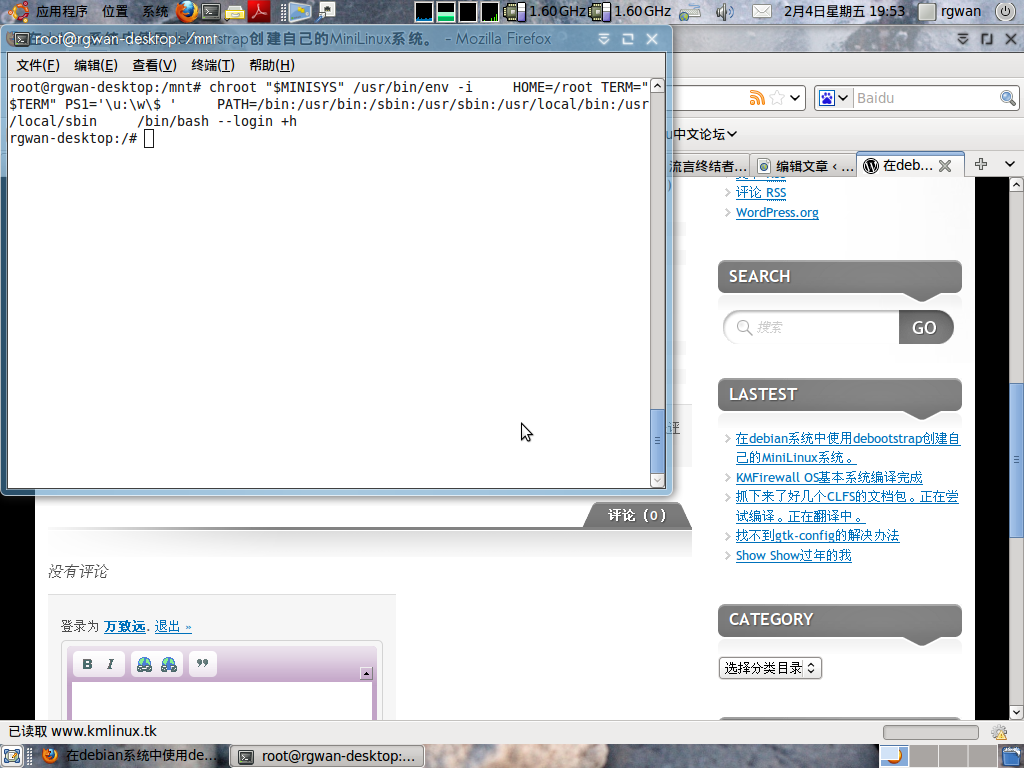Toggle italic in the comment editor
Image resolution: width=1024 pixels, height=768 pixels.
pos(111,664)
